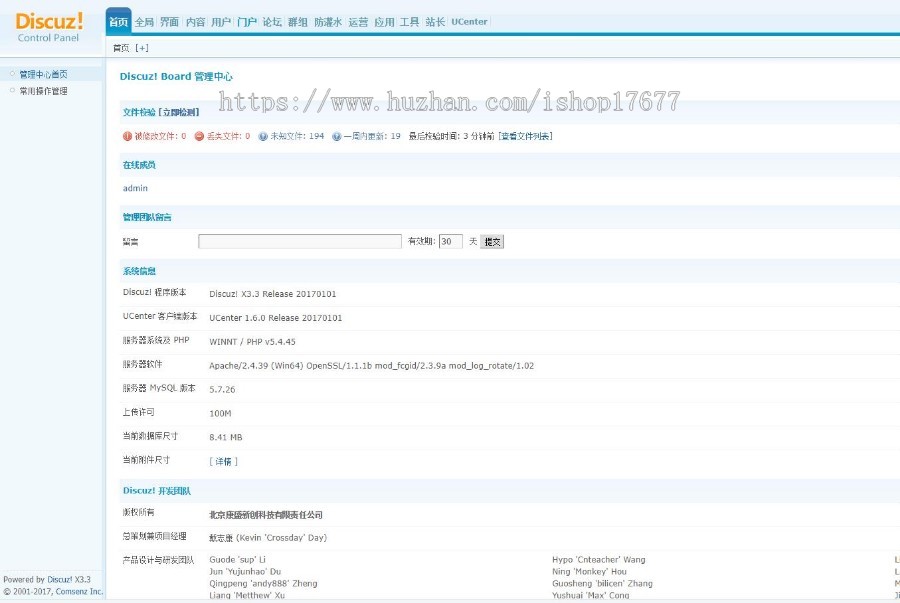This screenshot has width=900, height=603.
Task: Click Ning 'Monkey' Hou name
Action: click(589, 571)
